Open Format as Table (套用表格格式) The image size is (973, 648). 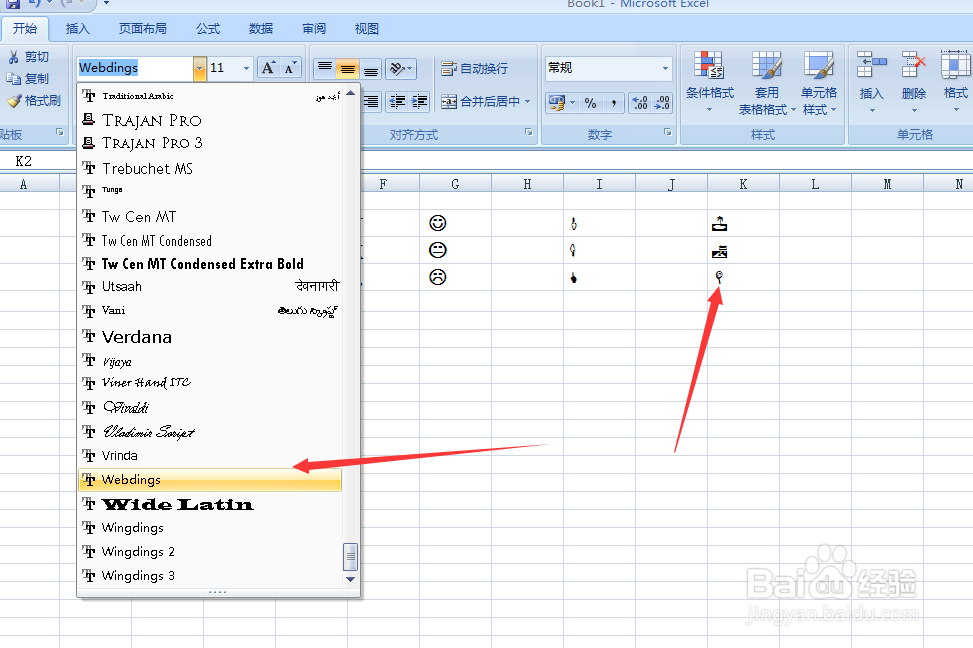click(x=767, y=82)
